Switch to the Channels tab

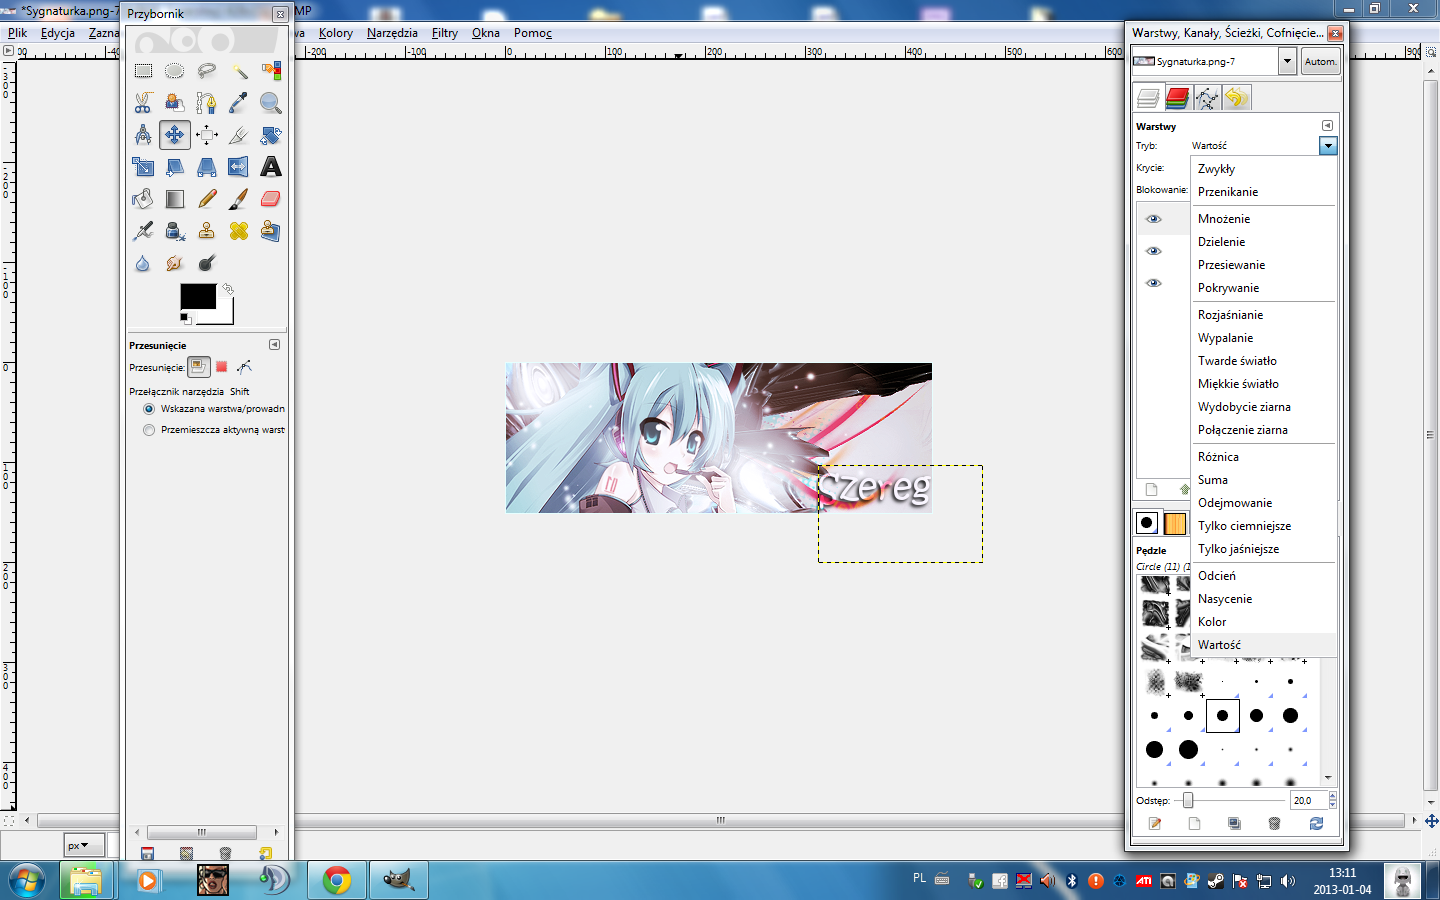1177,98
